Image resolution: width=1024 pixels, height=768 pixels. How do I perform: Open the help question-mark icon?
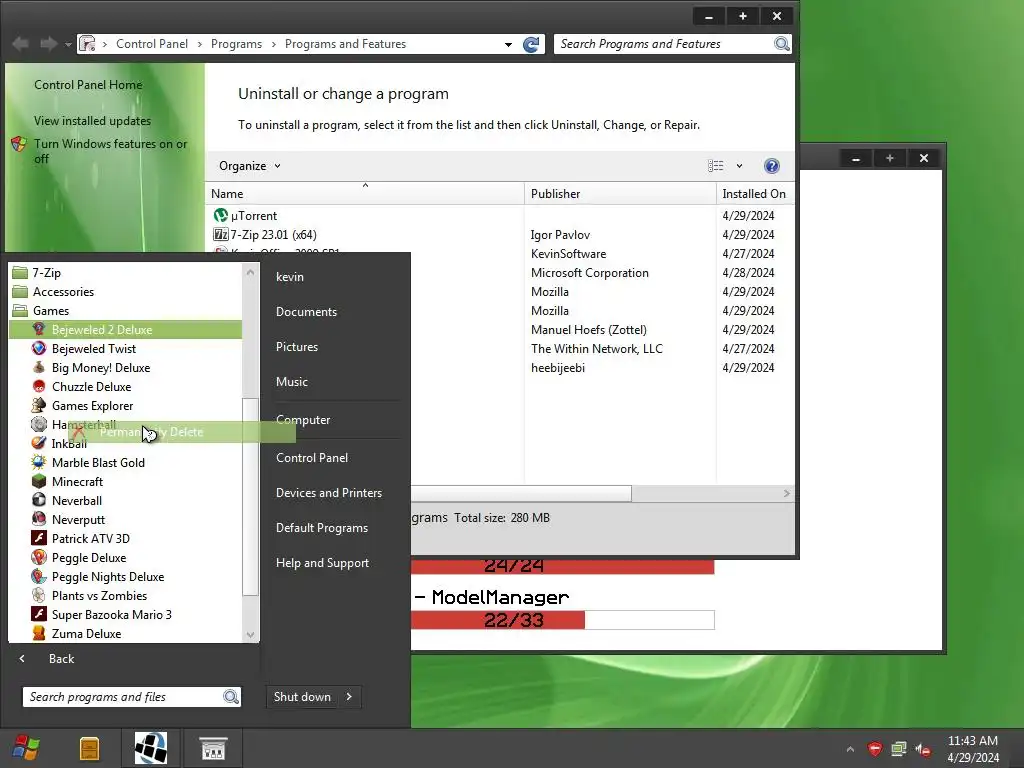[x=771, y=166]
